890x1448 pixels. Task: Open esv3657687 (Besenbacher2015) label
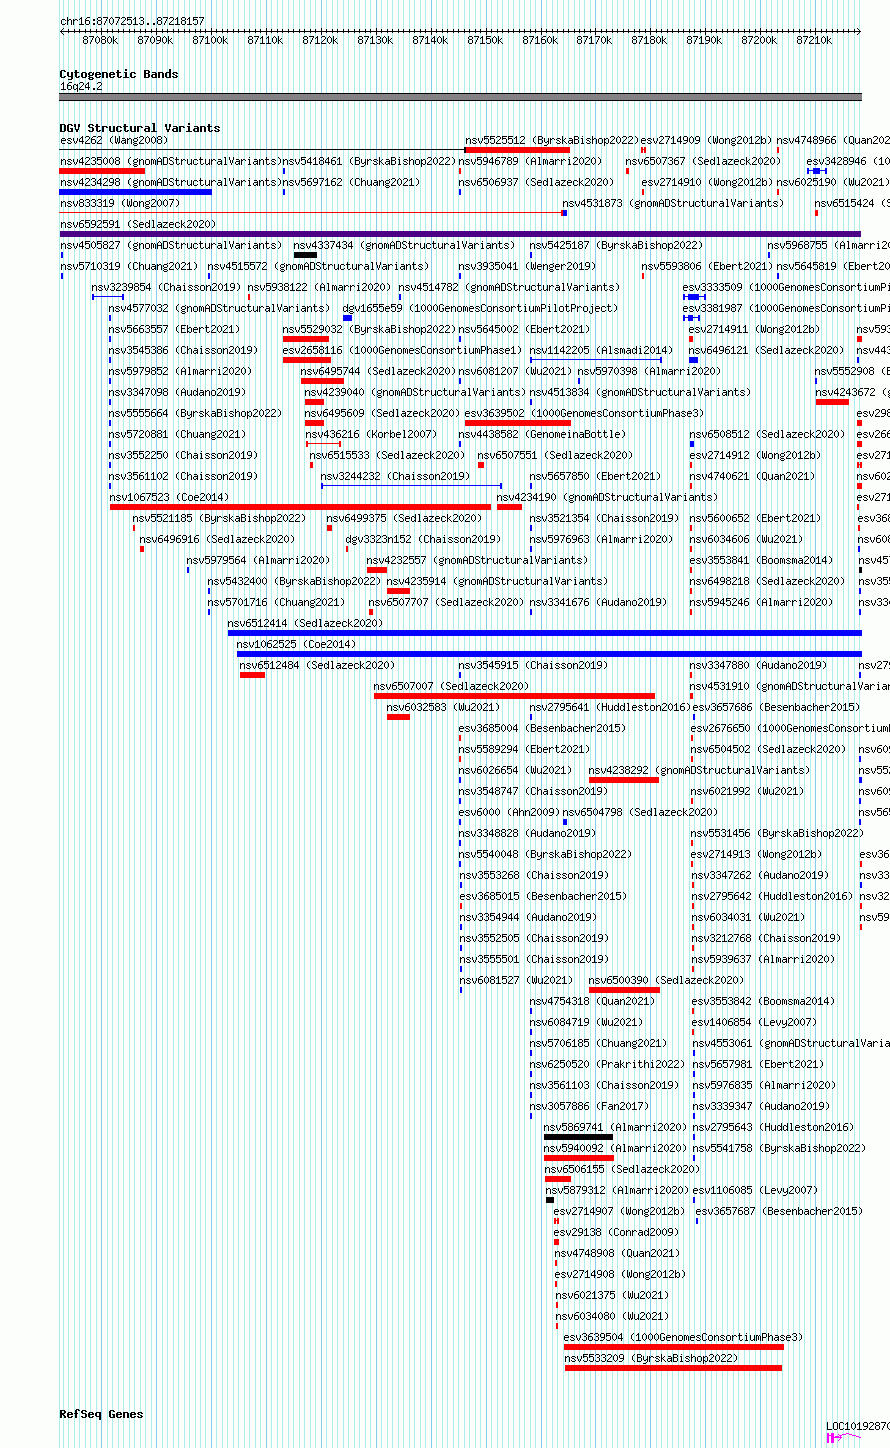pos(778,1211)
